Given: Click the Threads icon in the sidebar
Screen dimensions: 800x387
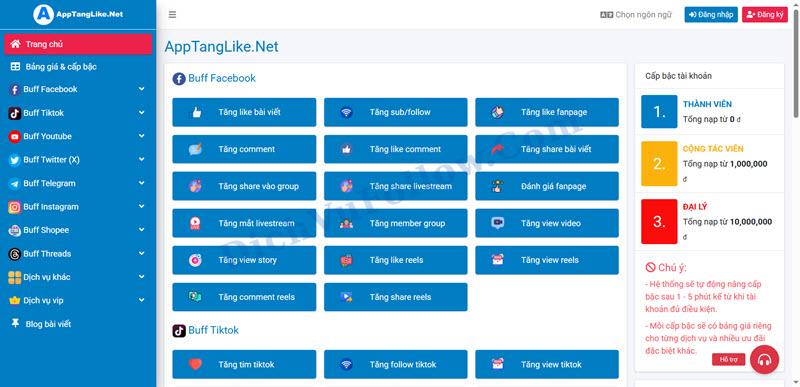Looking at the screenshot, I should (x=15, y=254).
